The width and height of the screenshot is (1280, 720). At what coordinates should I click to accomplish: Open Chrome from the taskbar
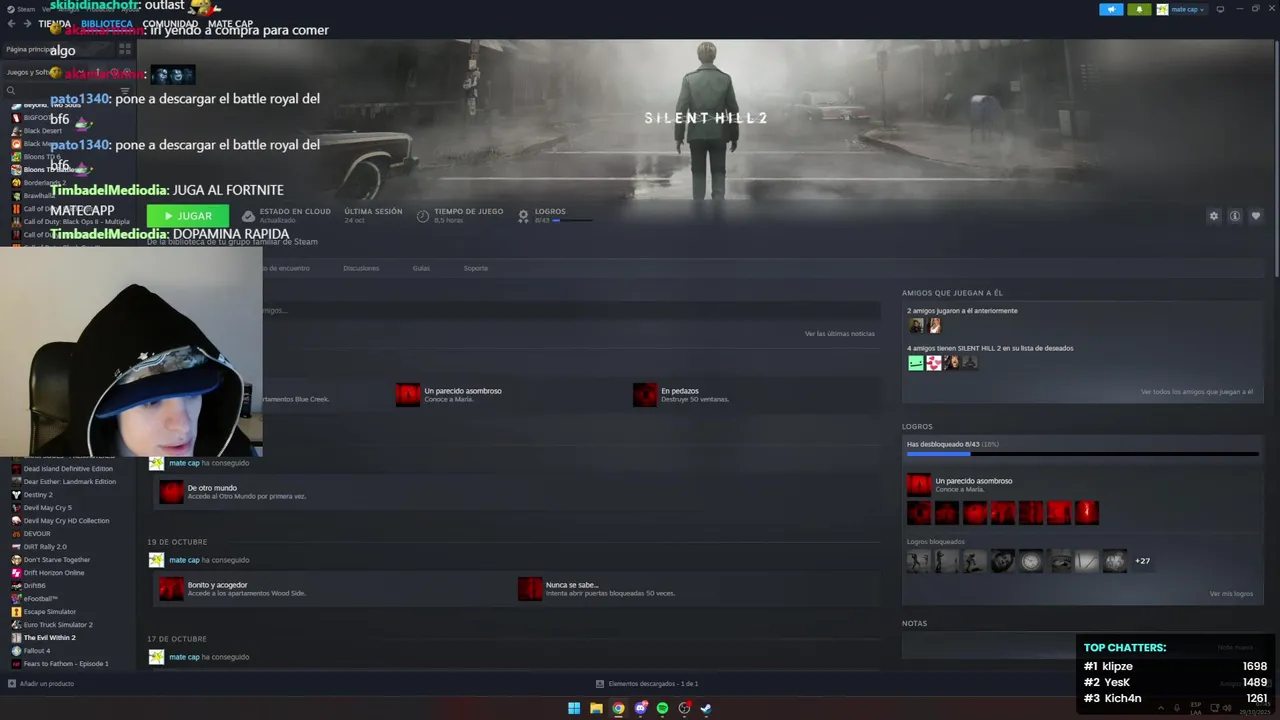coord(618,708)
